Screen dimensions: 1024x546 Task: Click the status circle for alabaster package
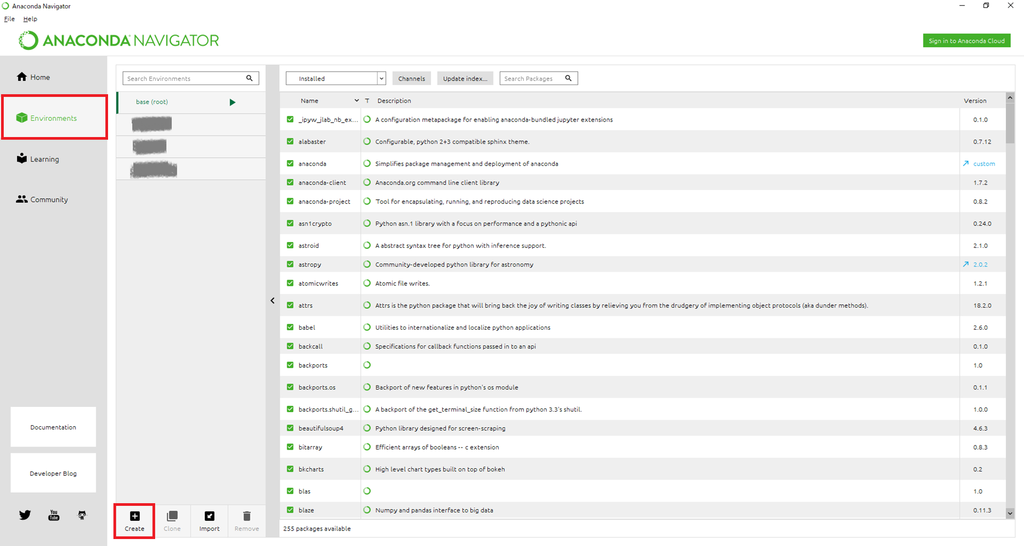click(x=367, y=141)
